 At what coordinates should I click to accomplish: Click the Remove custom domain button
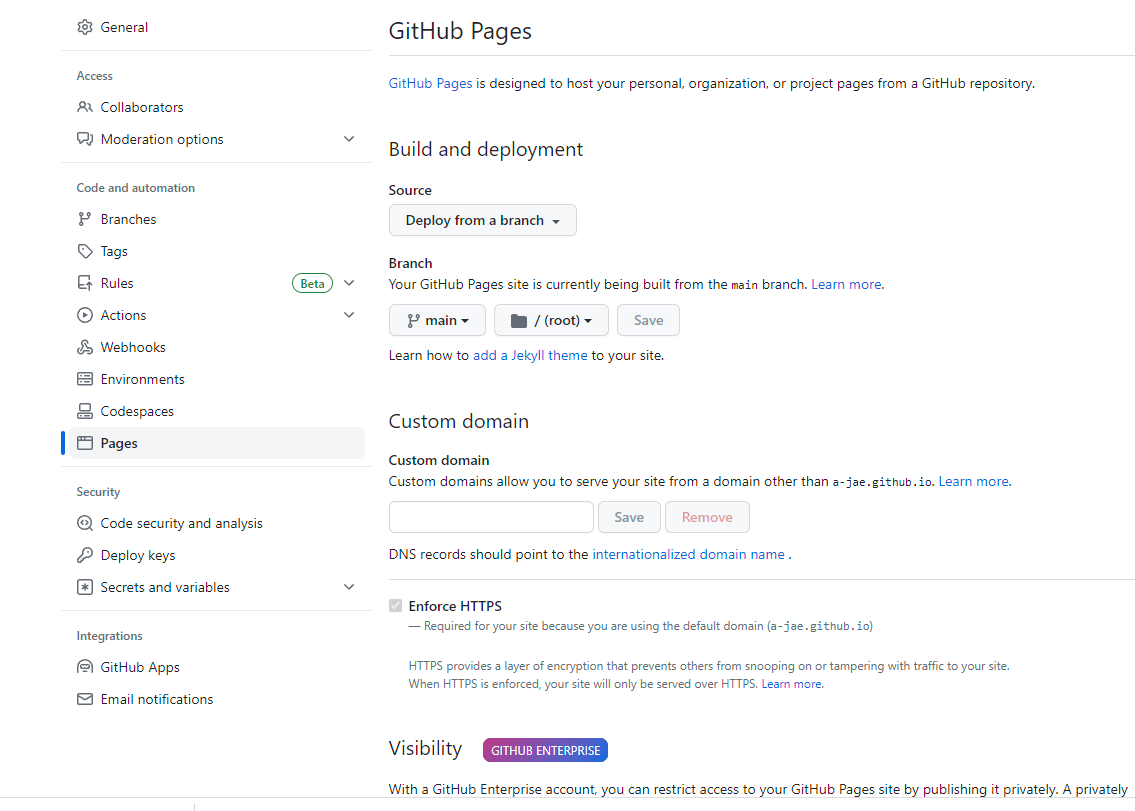707,517
